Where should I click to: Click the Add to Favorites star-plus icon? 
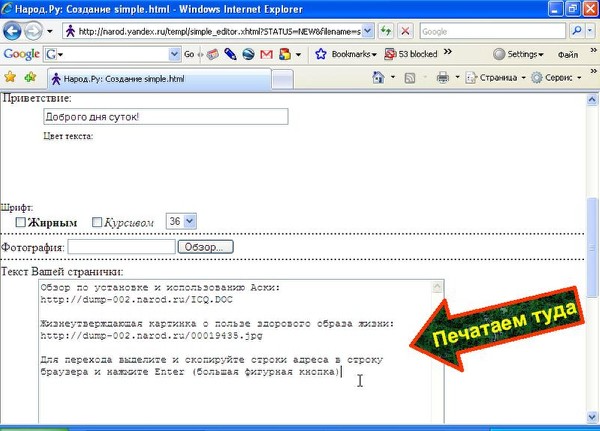tap(30, 77)
